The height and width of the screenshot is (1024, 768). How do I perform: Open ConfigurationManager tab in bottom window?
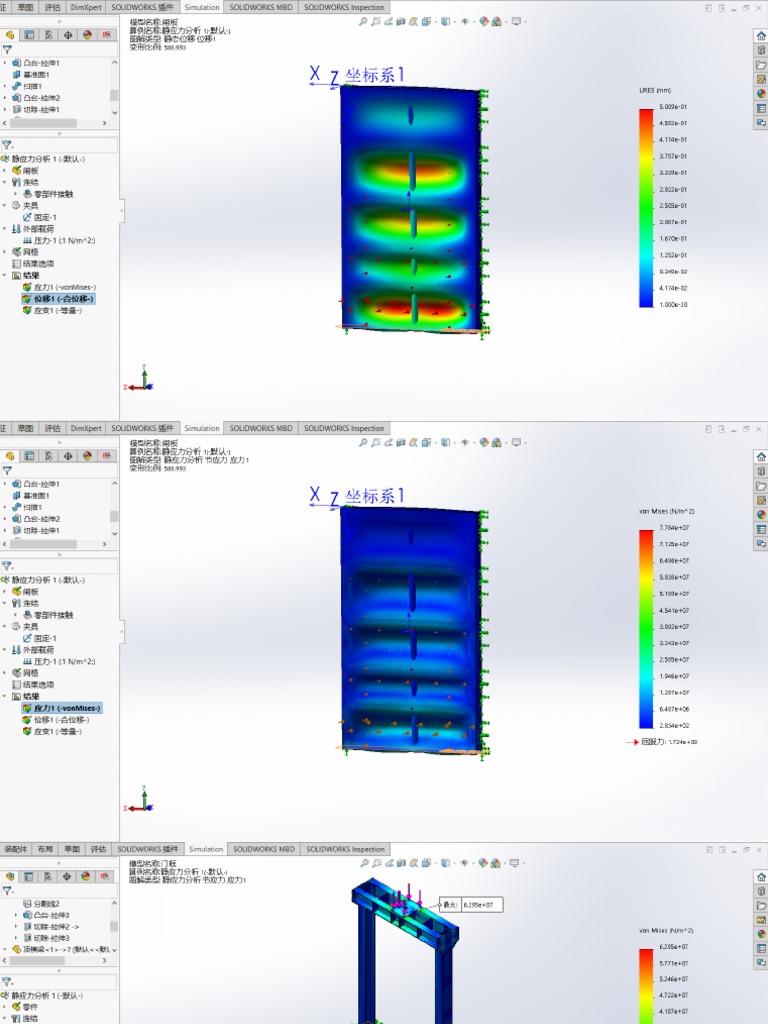pyautogui.click(x=47, y=876)
